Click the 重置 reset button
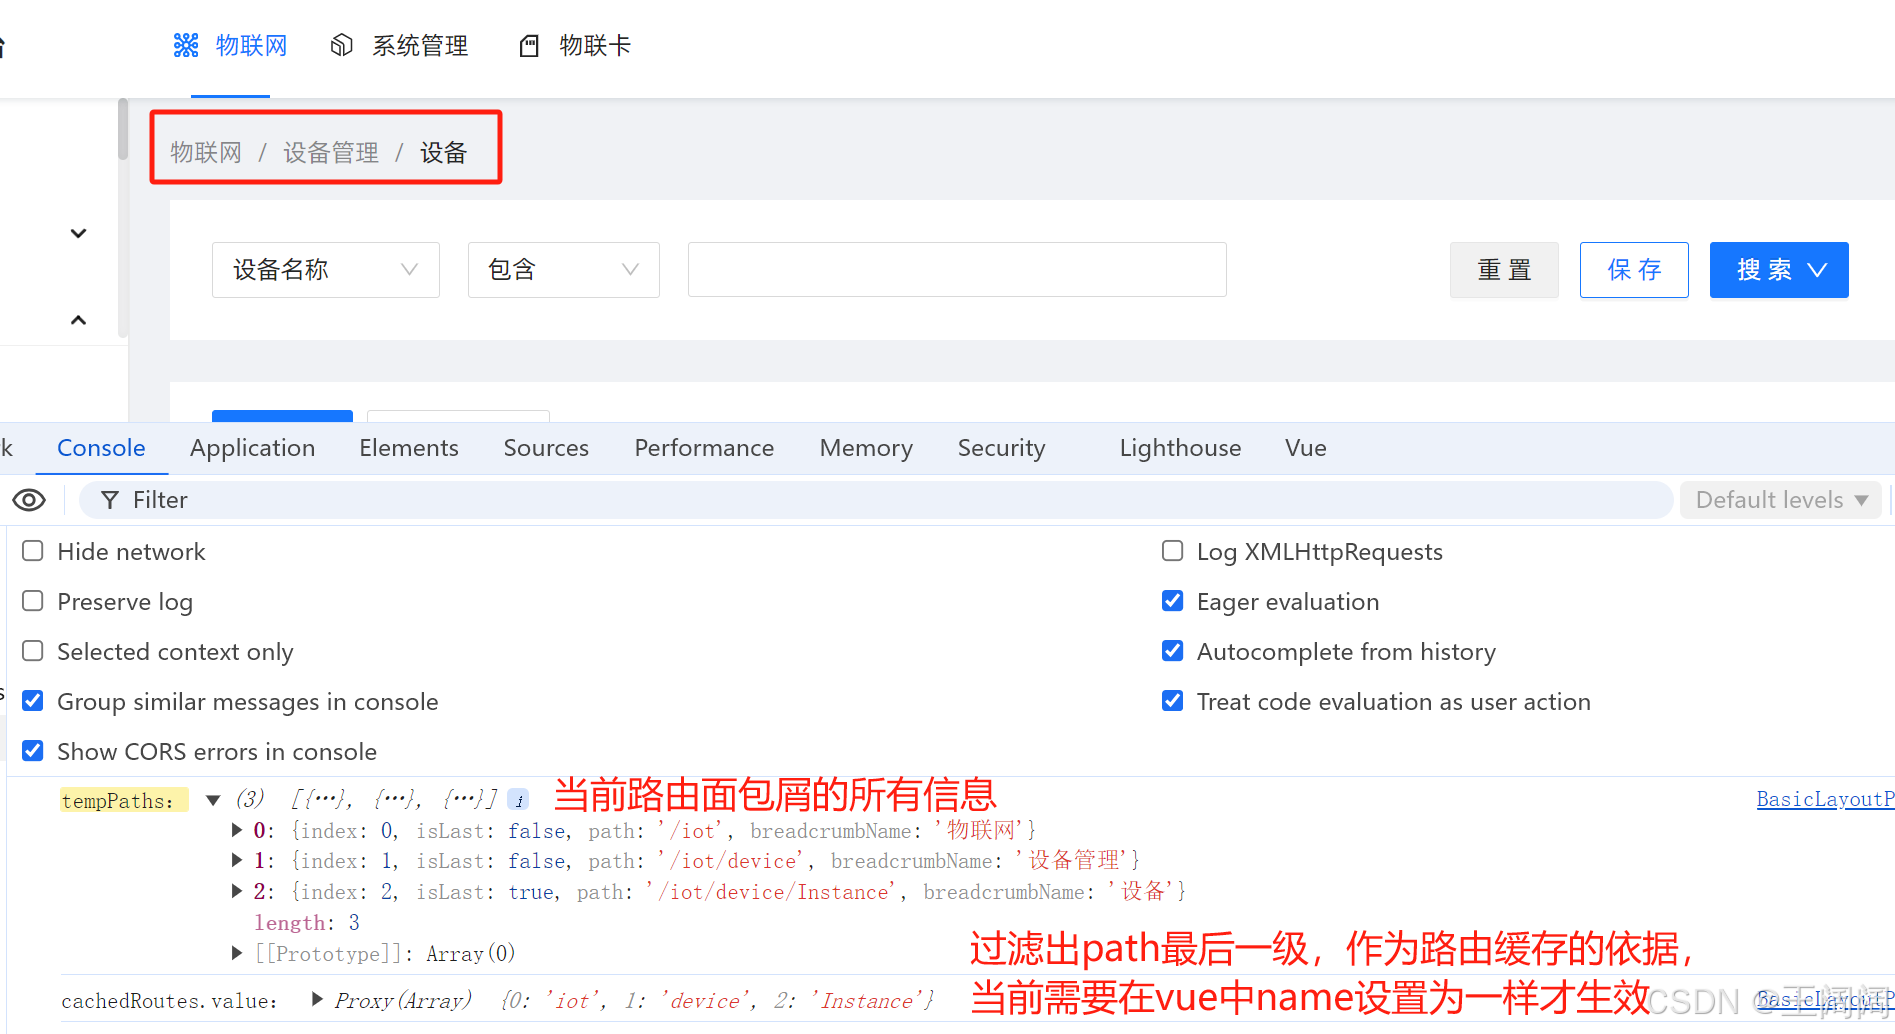1895x1034 pixels. pyautogui.click(x=1504, y=270)
